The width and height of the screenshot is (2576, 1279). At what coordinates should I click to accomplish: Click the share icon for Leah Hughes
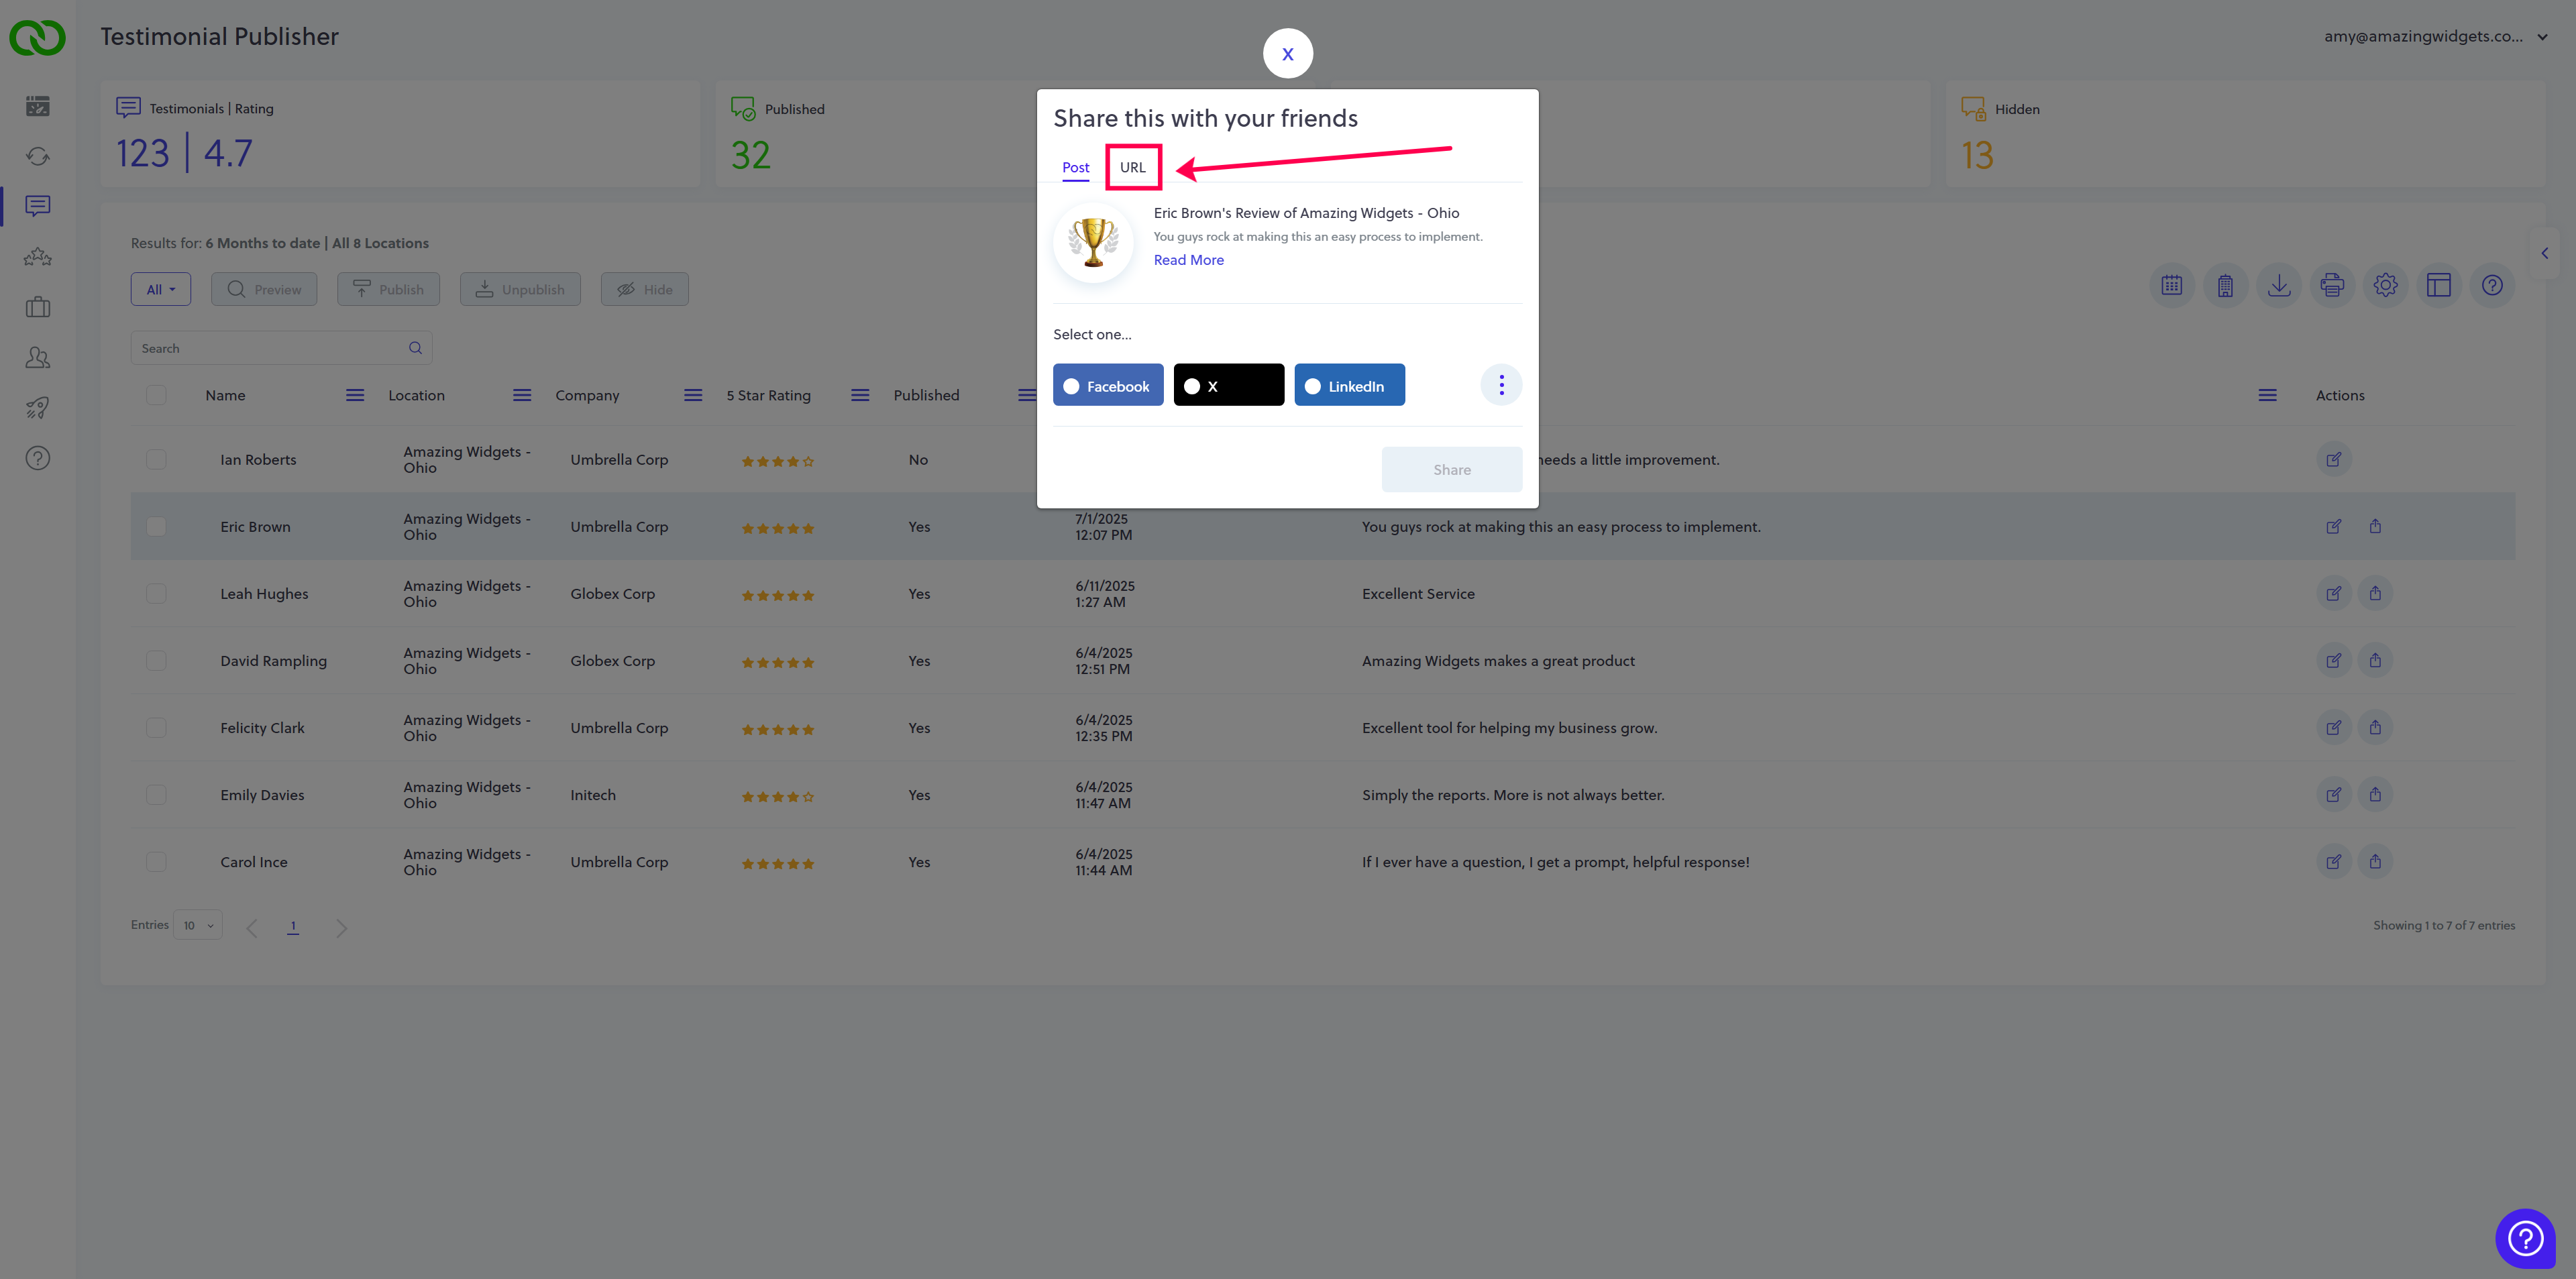(x=2375, y=593)
